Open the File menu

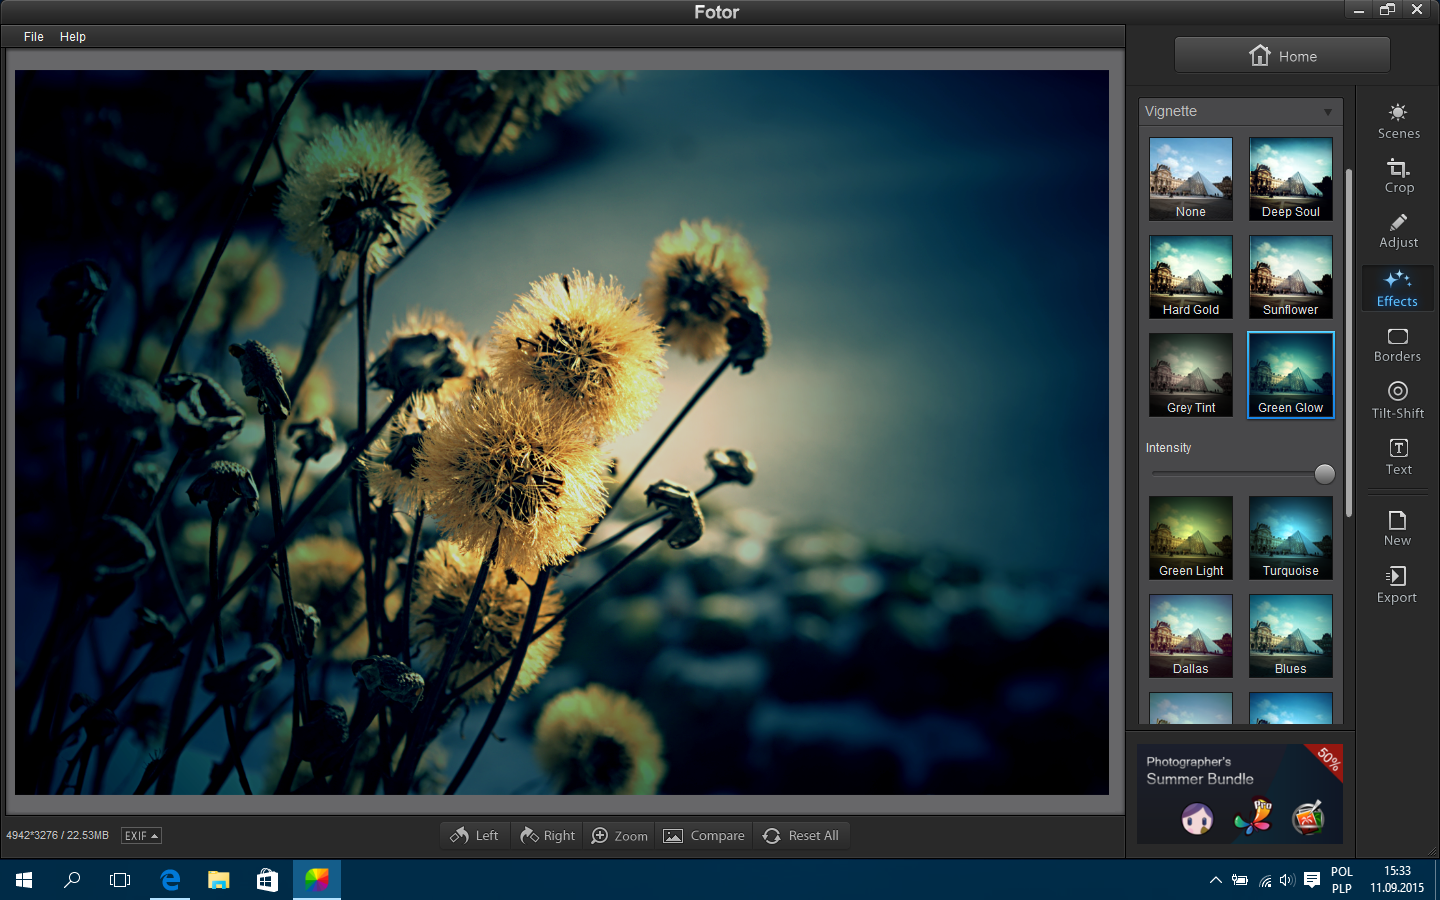click(x=34, y=37)
